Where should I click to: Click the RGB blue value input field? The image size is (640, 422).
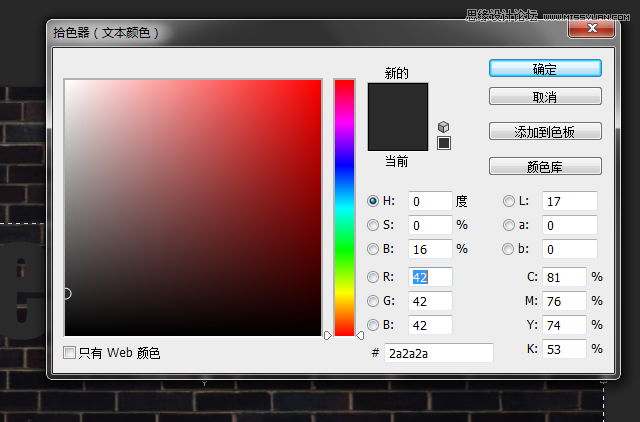[430, 325]
